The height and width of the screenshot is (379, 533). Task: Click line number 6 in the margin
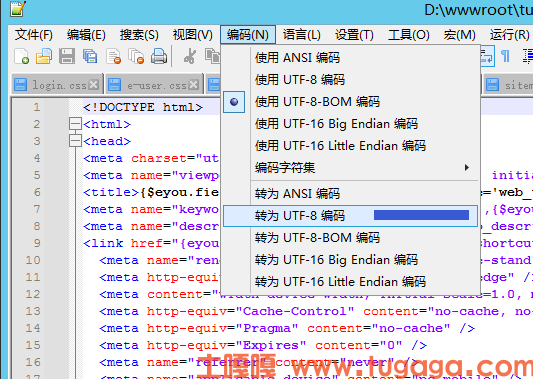click(x=37, y=192)
